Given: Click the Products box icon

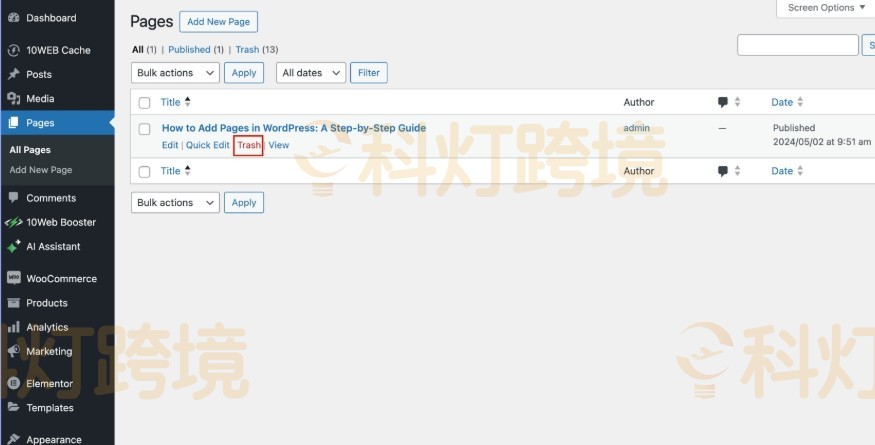Looking at the screenshot, I should click(13, 303).
